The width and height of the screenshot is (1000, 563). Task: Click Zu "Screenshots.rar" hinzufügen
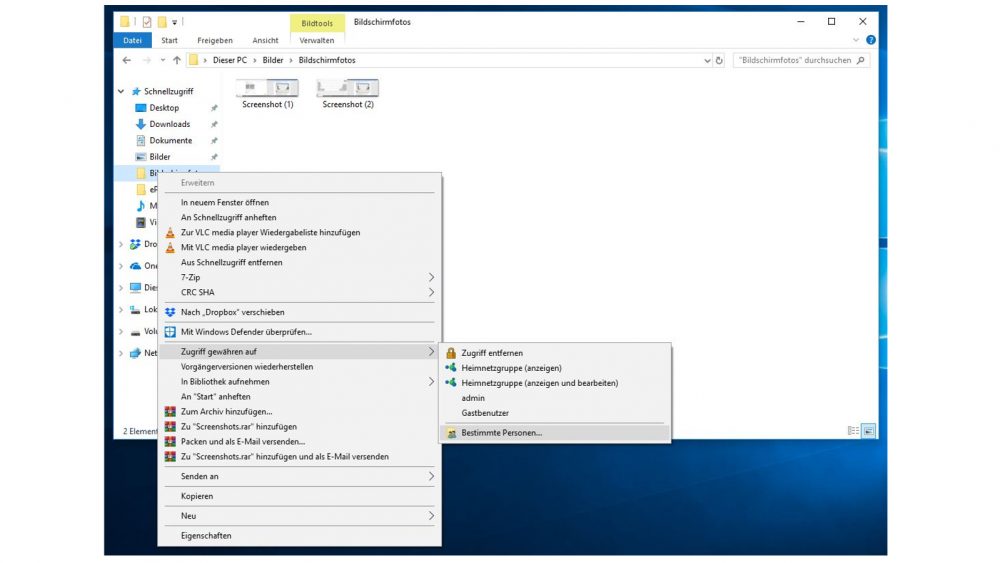(239, 427)
